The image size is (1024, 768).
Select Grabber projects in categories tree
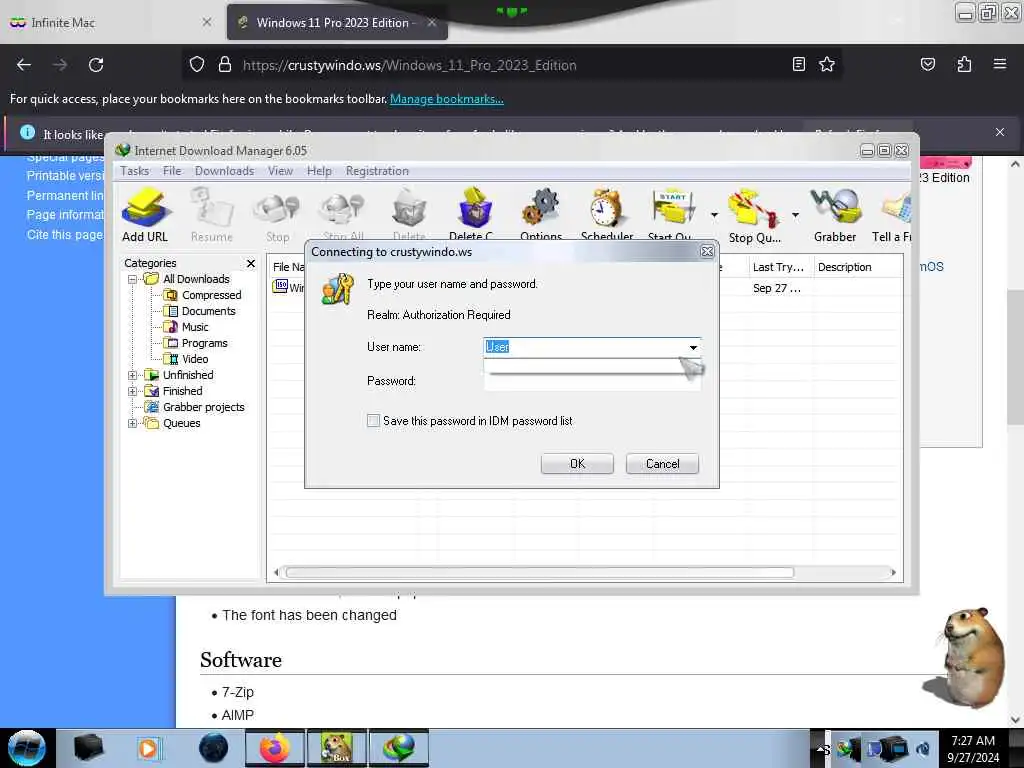pos(195,407)
